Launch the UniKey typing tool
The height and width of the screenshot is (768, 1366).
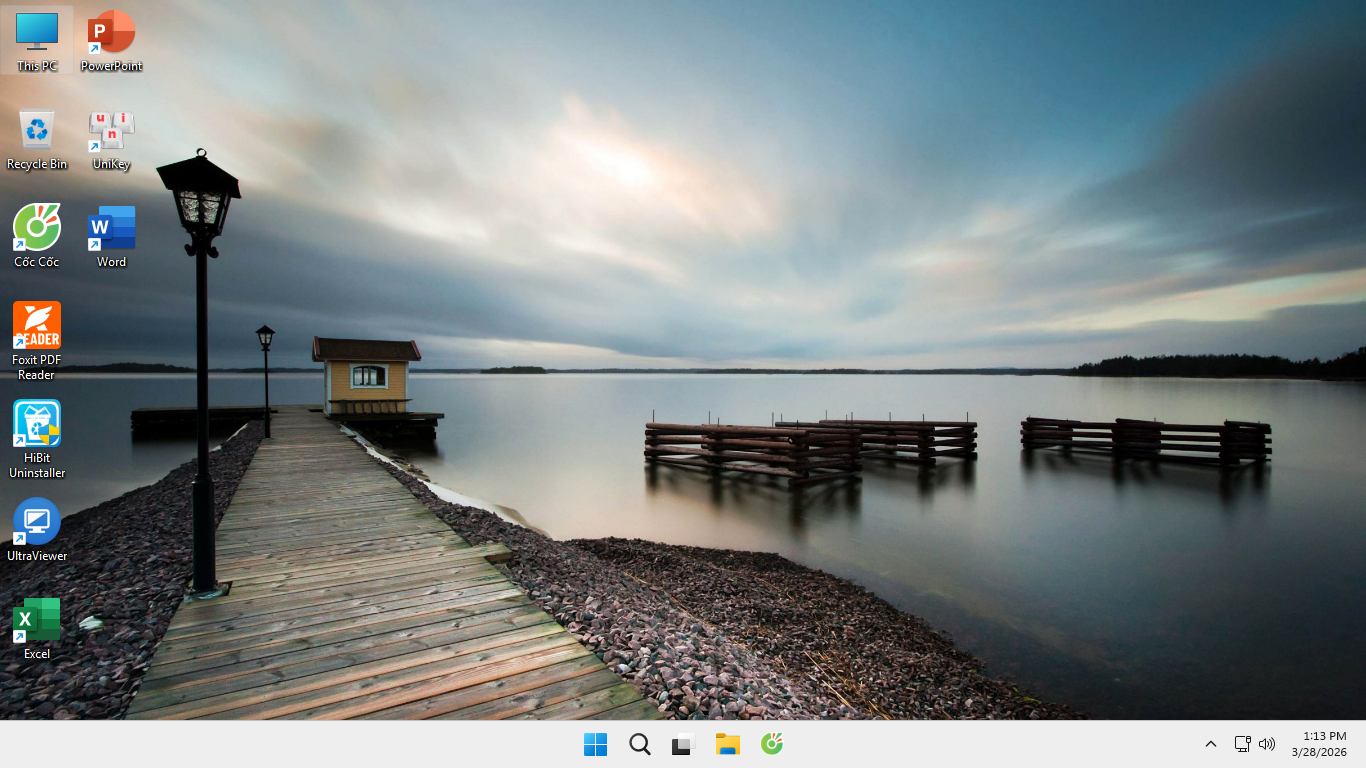click(x=111, y=130)
